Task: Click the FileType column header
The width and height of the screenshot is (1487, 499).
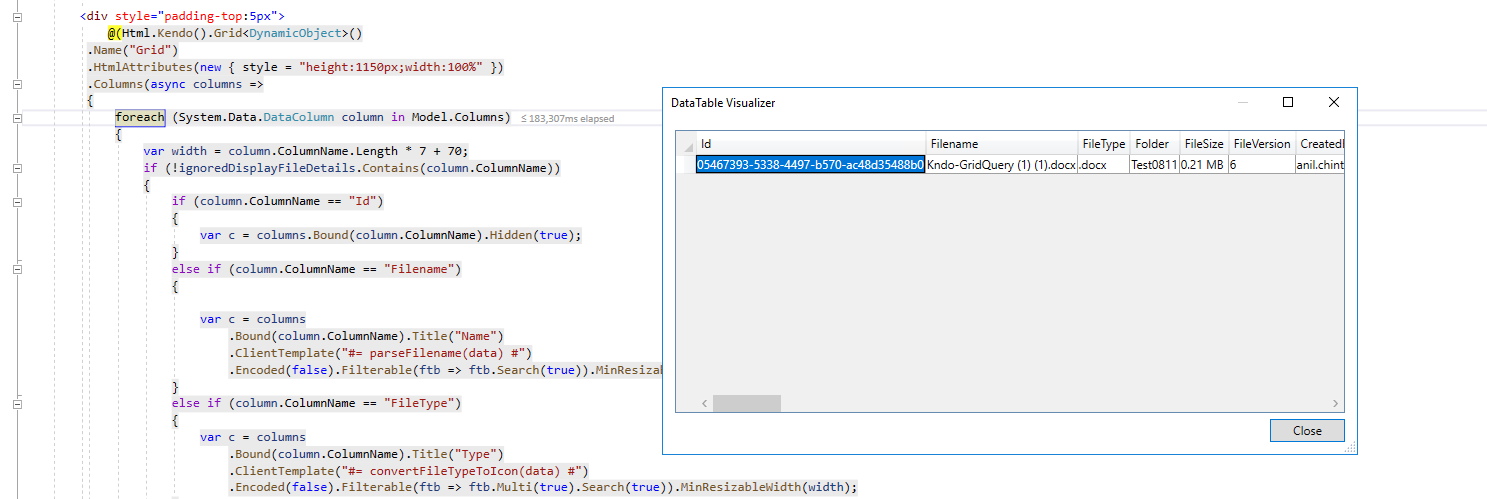Action: (1104, 144)
